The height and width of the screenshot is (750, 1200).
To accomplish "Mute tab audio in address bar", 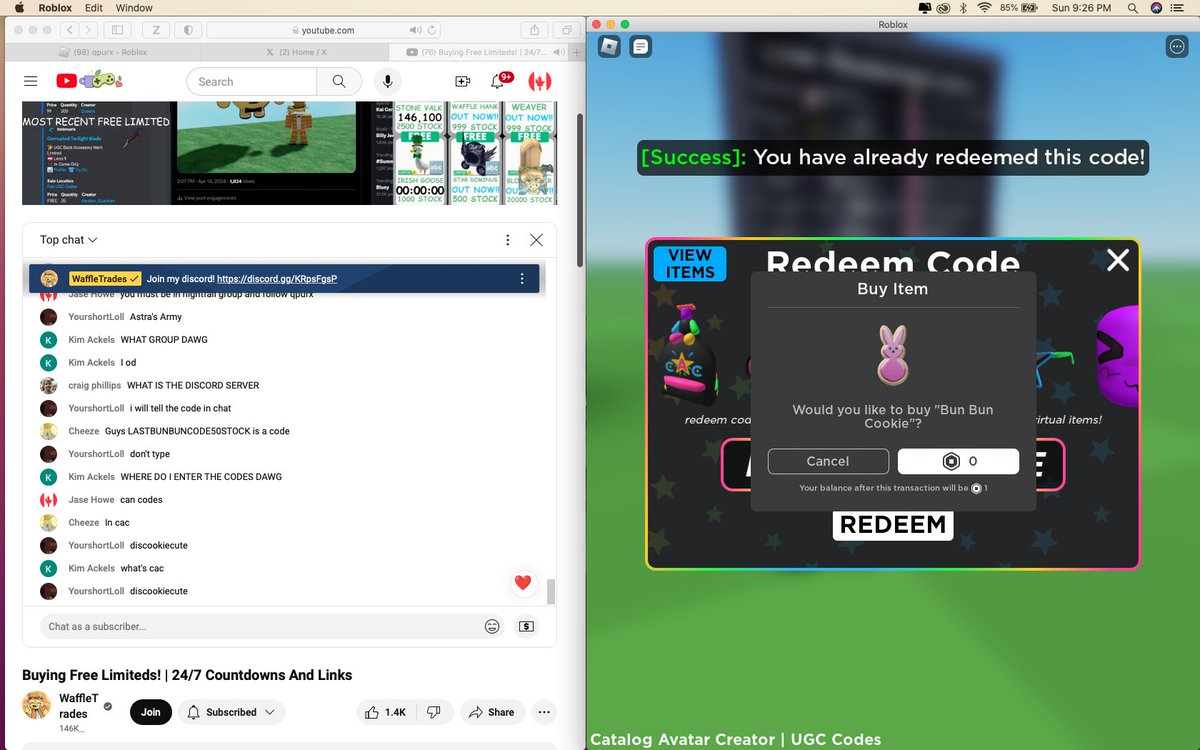I will (x=417, y=30).
